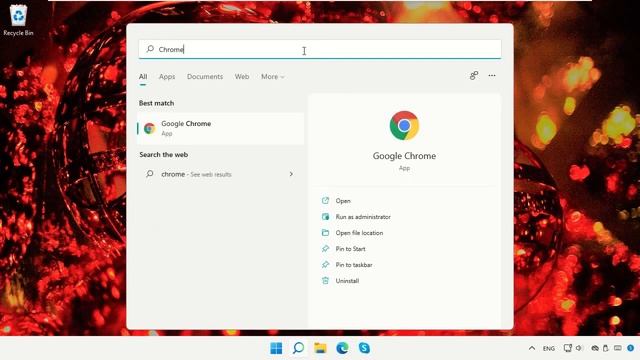Choose Pin to Start action
This screenshot has height=360, width=640.
350,249
